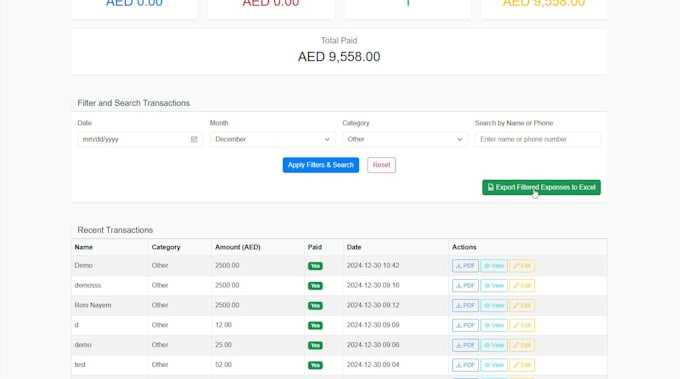Viewport: 680px width, 379px height.
Task: Download PDF for the 12.00 transaction
Action: click(465, 325)
